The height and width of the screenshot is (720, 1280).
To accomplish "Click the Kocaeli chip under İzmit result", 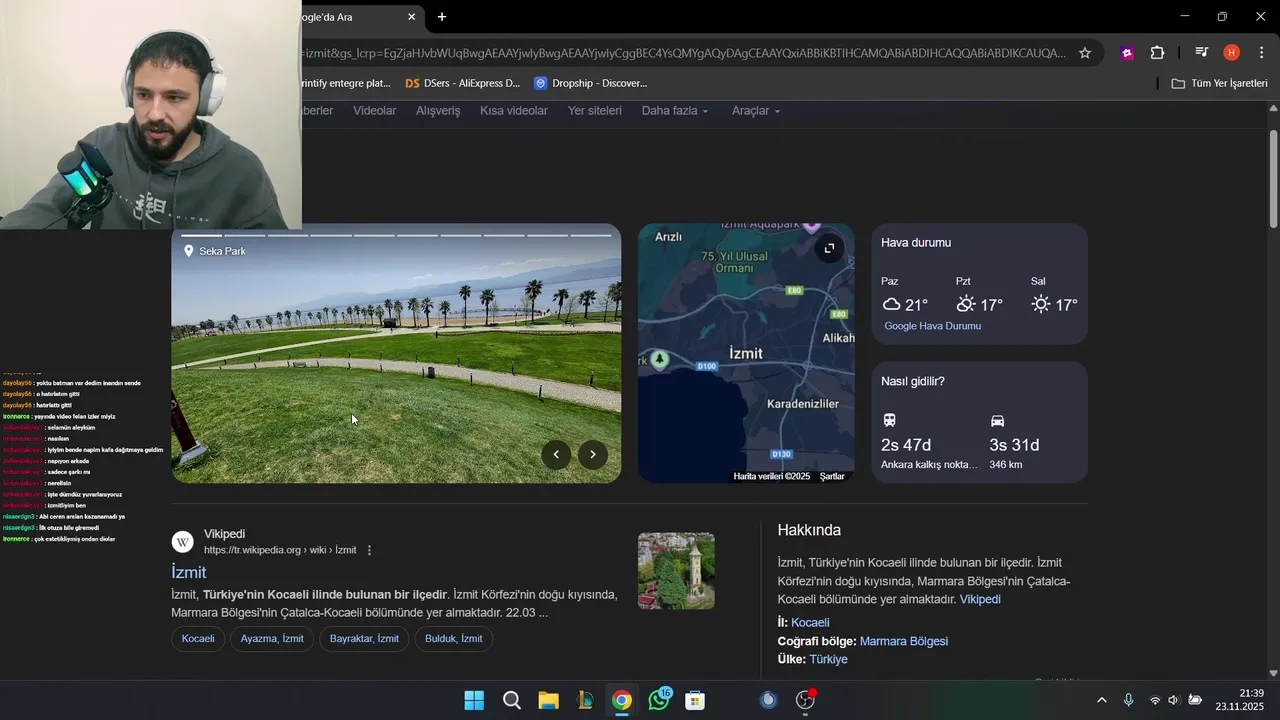I will [x=198, y=639].
